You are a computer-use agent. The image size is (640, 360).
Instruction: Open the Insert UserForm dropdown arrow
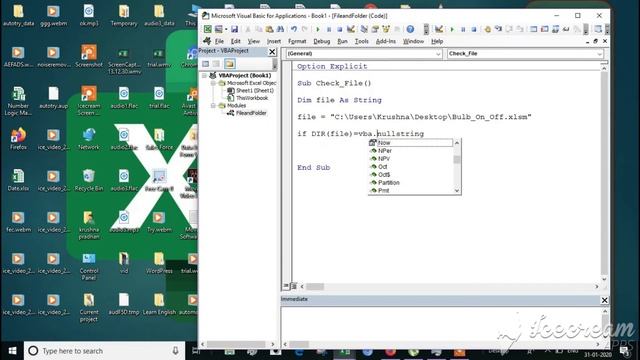[226, 29]
